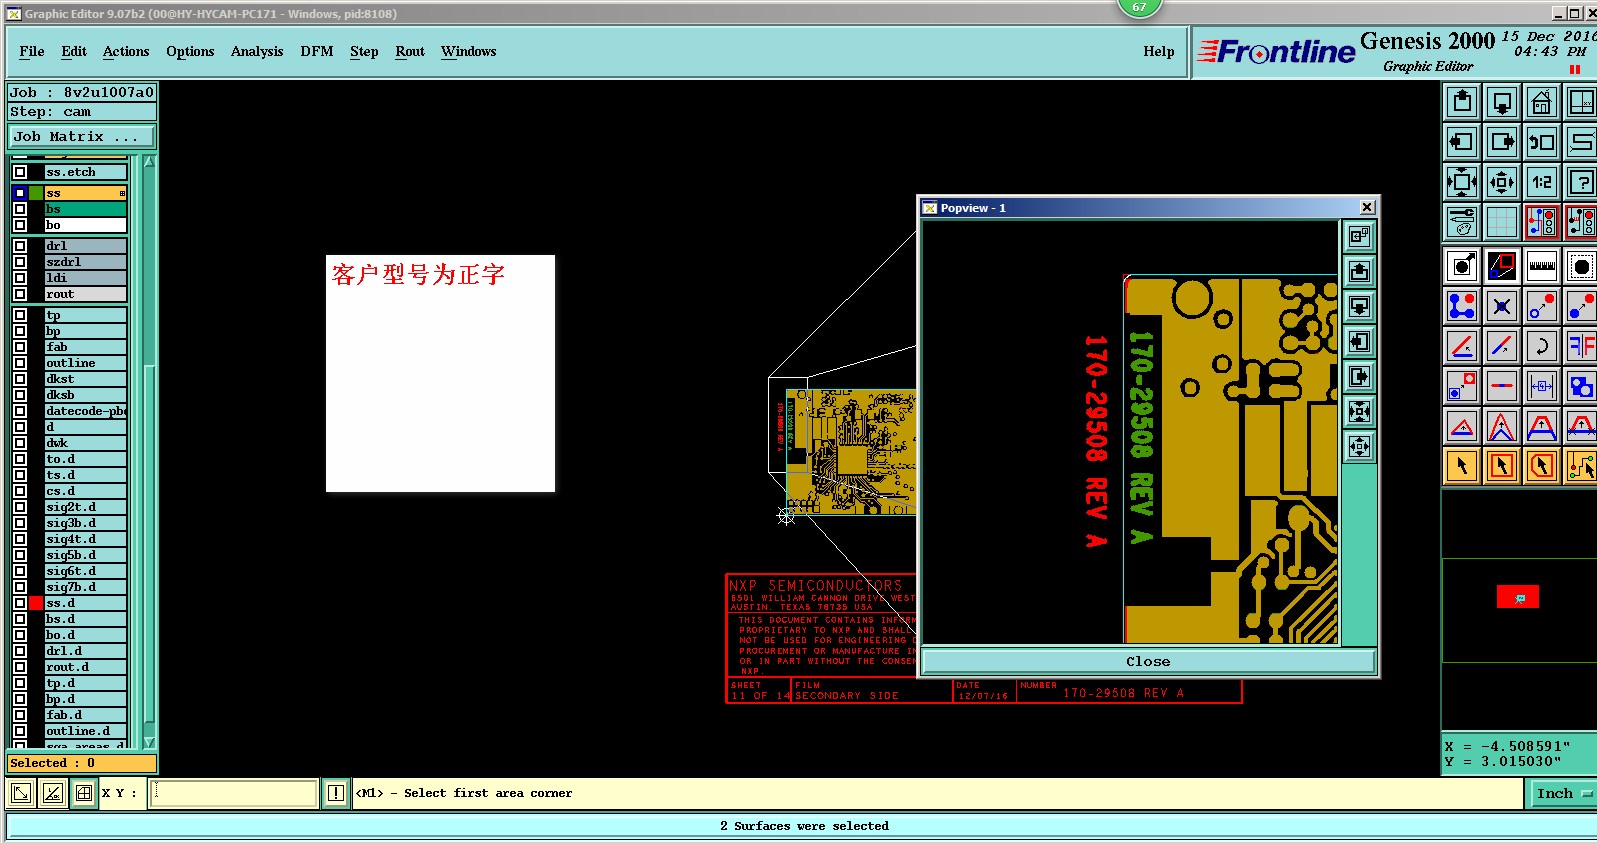Open the Windows menu

(x=469, y=52)
